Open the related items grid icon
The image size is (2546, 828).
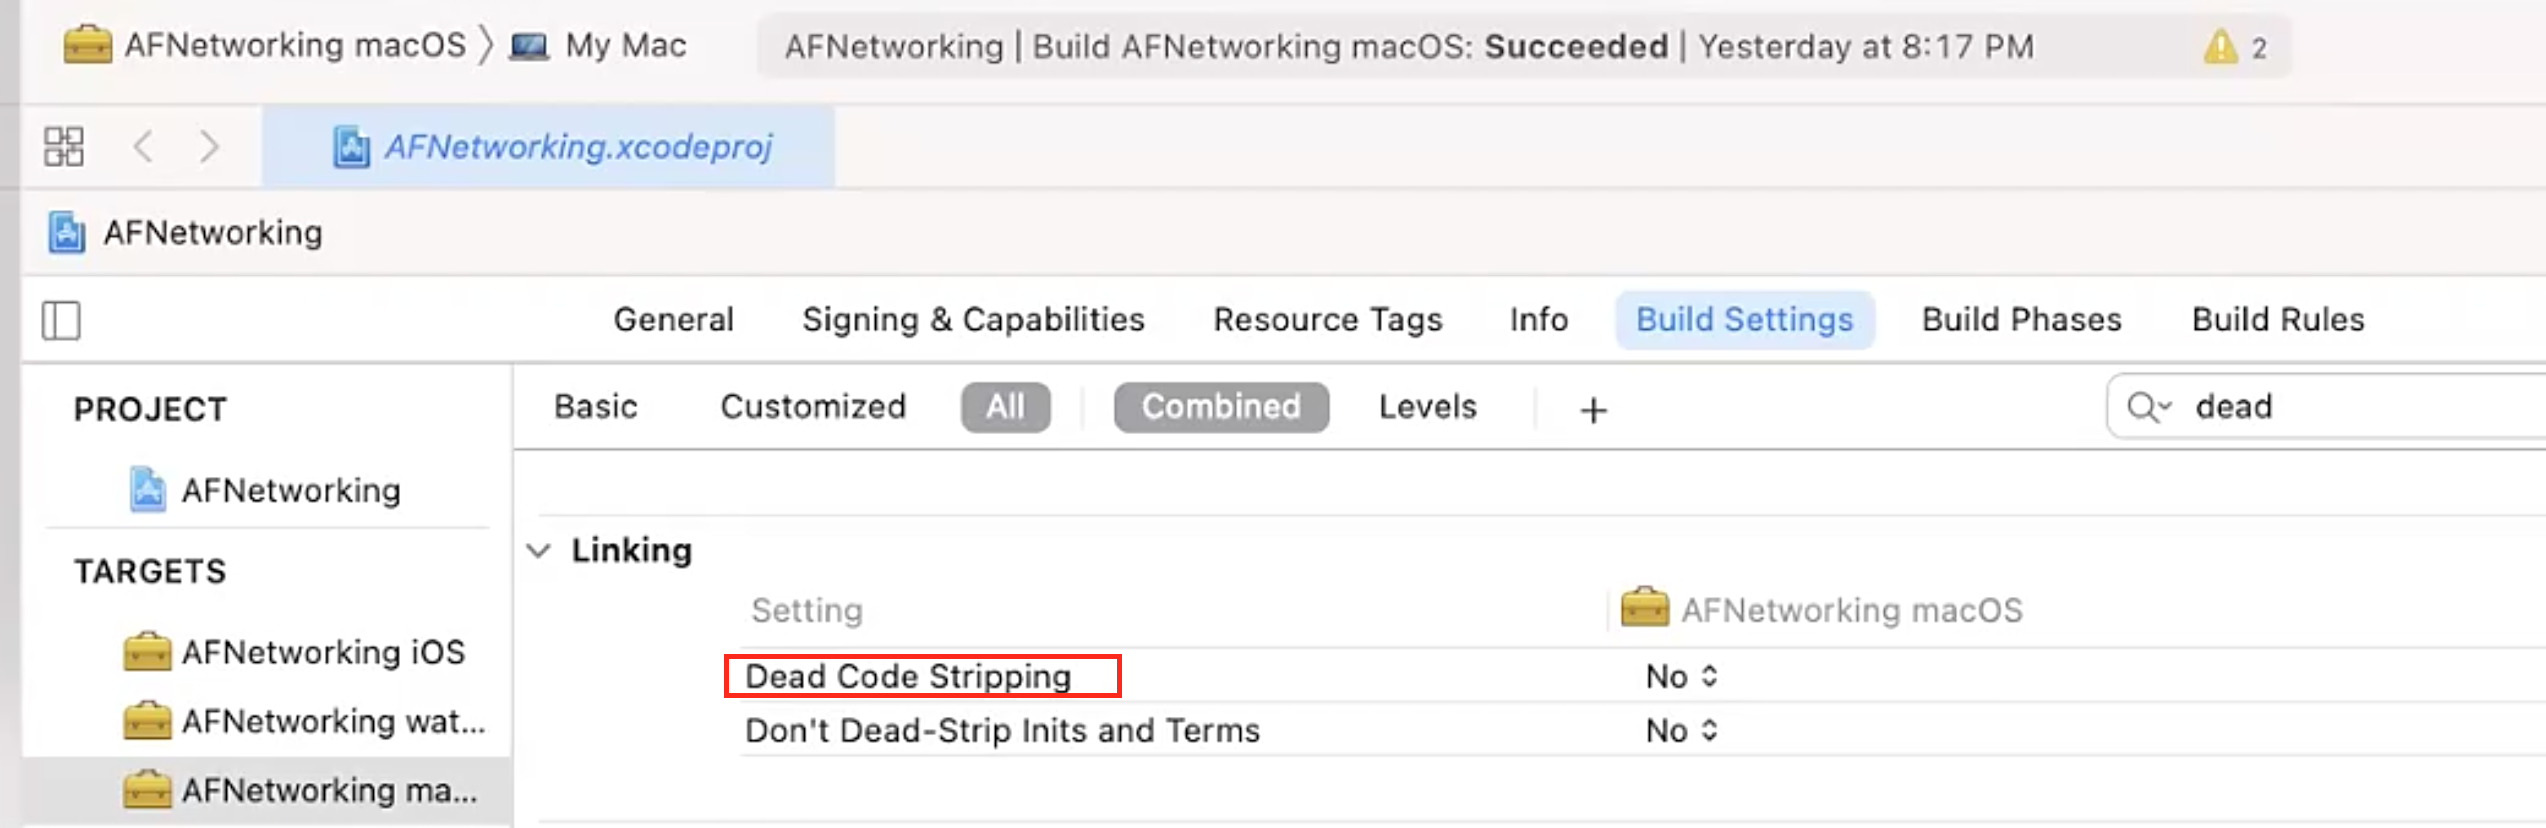coord(64,147)
